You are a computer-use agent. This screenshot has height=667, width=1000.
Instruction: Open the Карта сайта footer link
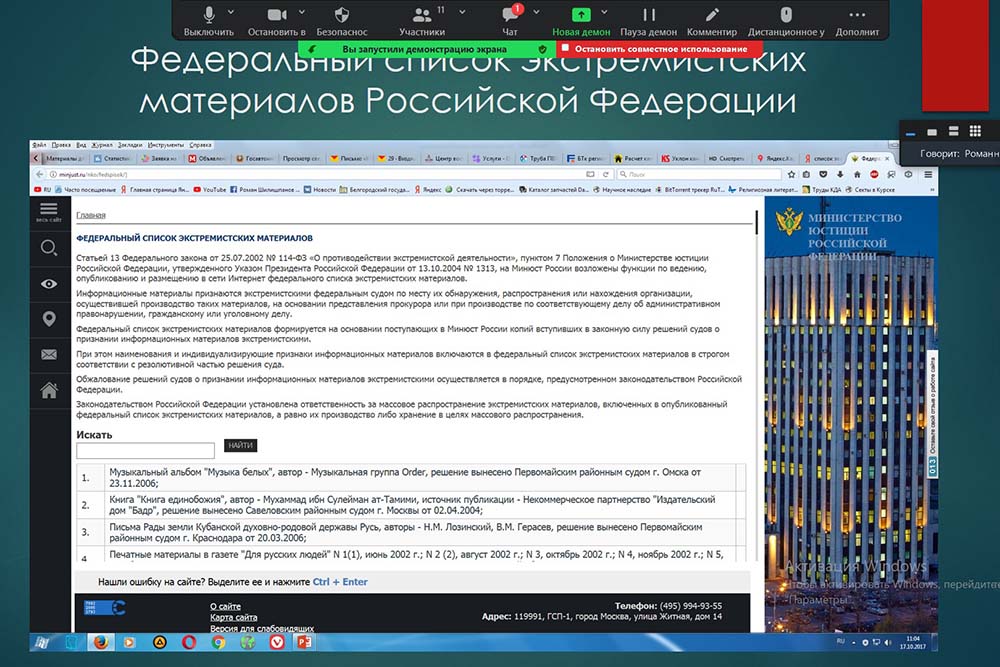233,617
